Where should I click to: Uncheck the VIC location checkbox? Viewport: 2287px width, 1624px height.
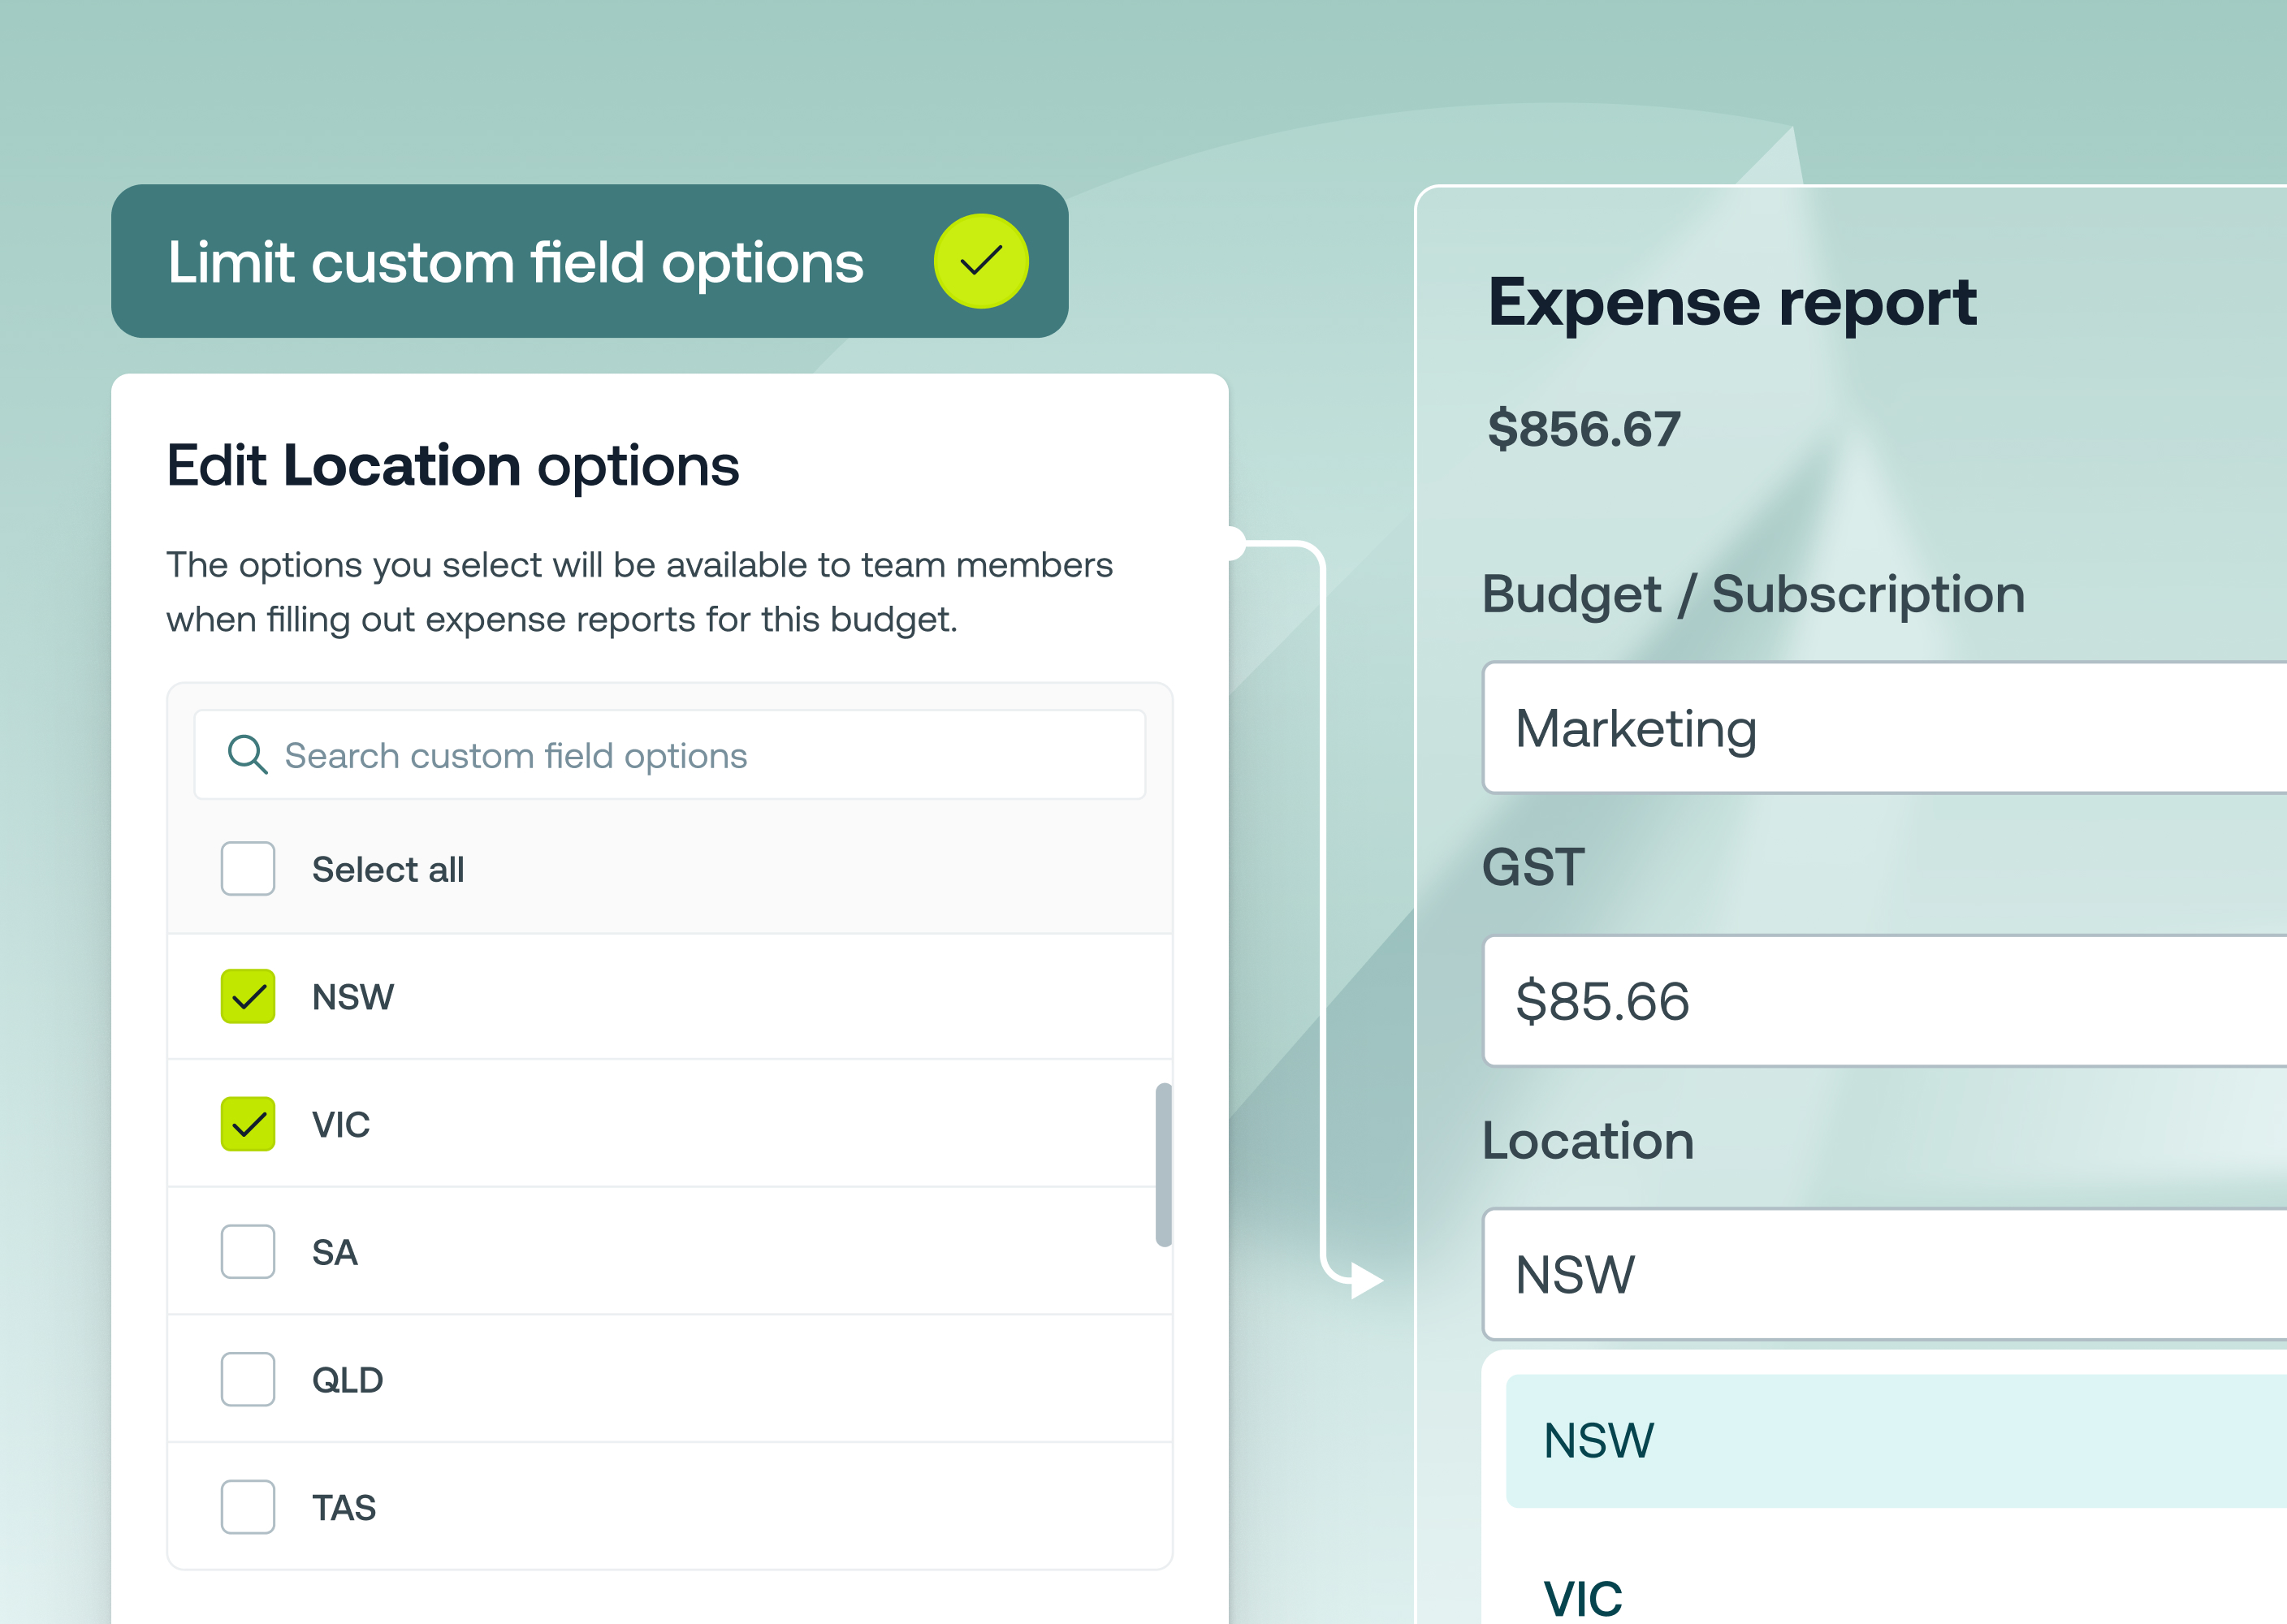[x=248, y=1124]
